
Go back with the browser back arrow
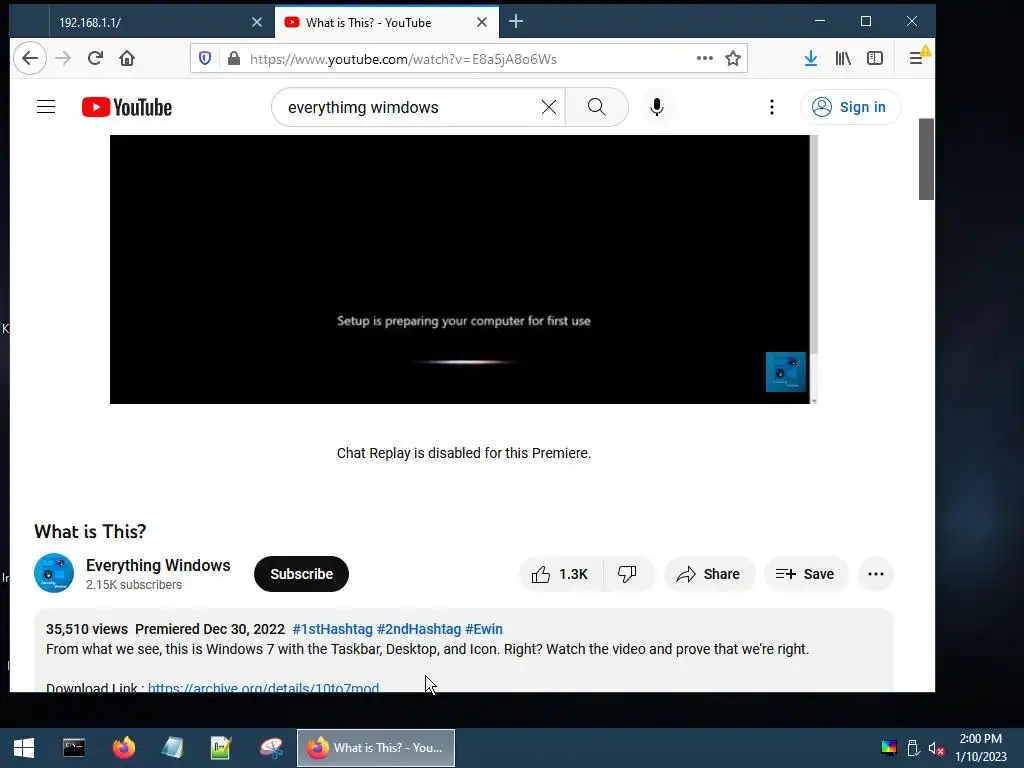click(30, 59)
